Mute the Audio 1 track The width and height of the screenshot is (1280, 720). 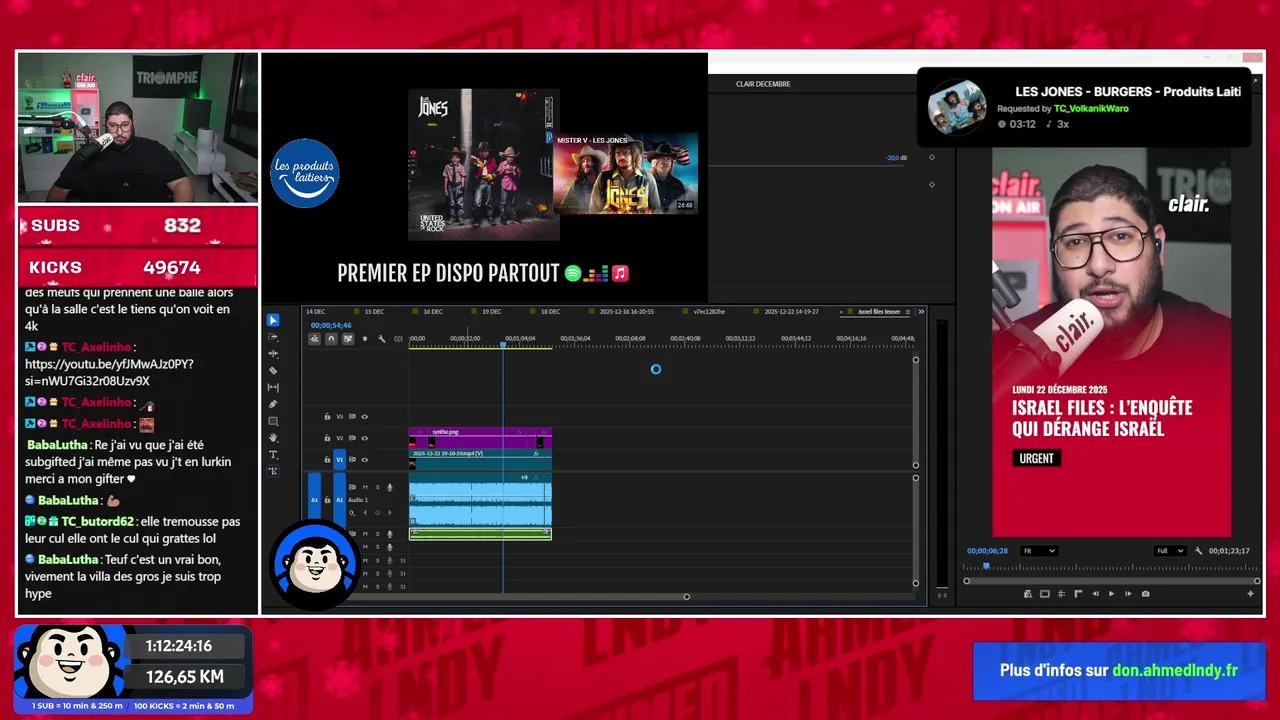[x=365, y=487]
